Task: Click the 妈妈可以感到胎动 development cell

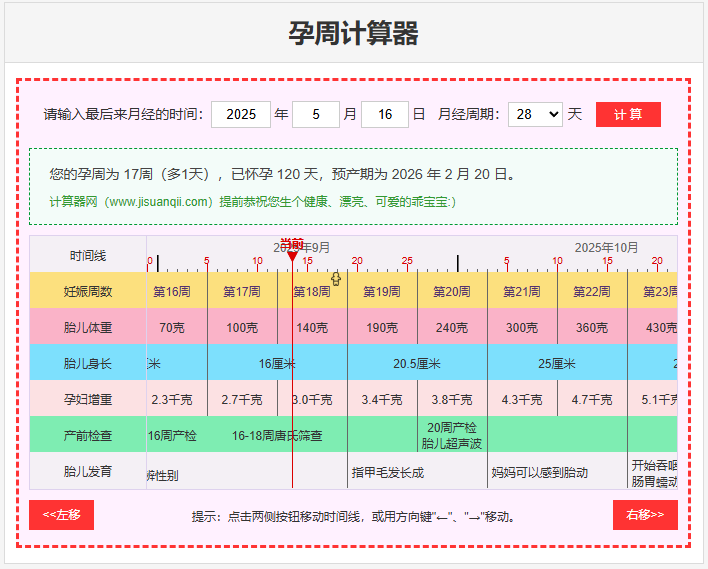Action: pyautogui.click(x=539, y=472)
